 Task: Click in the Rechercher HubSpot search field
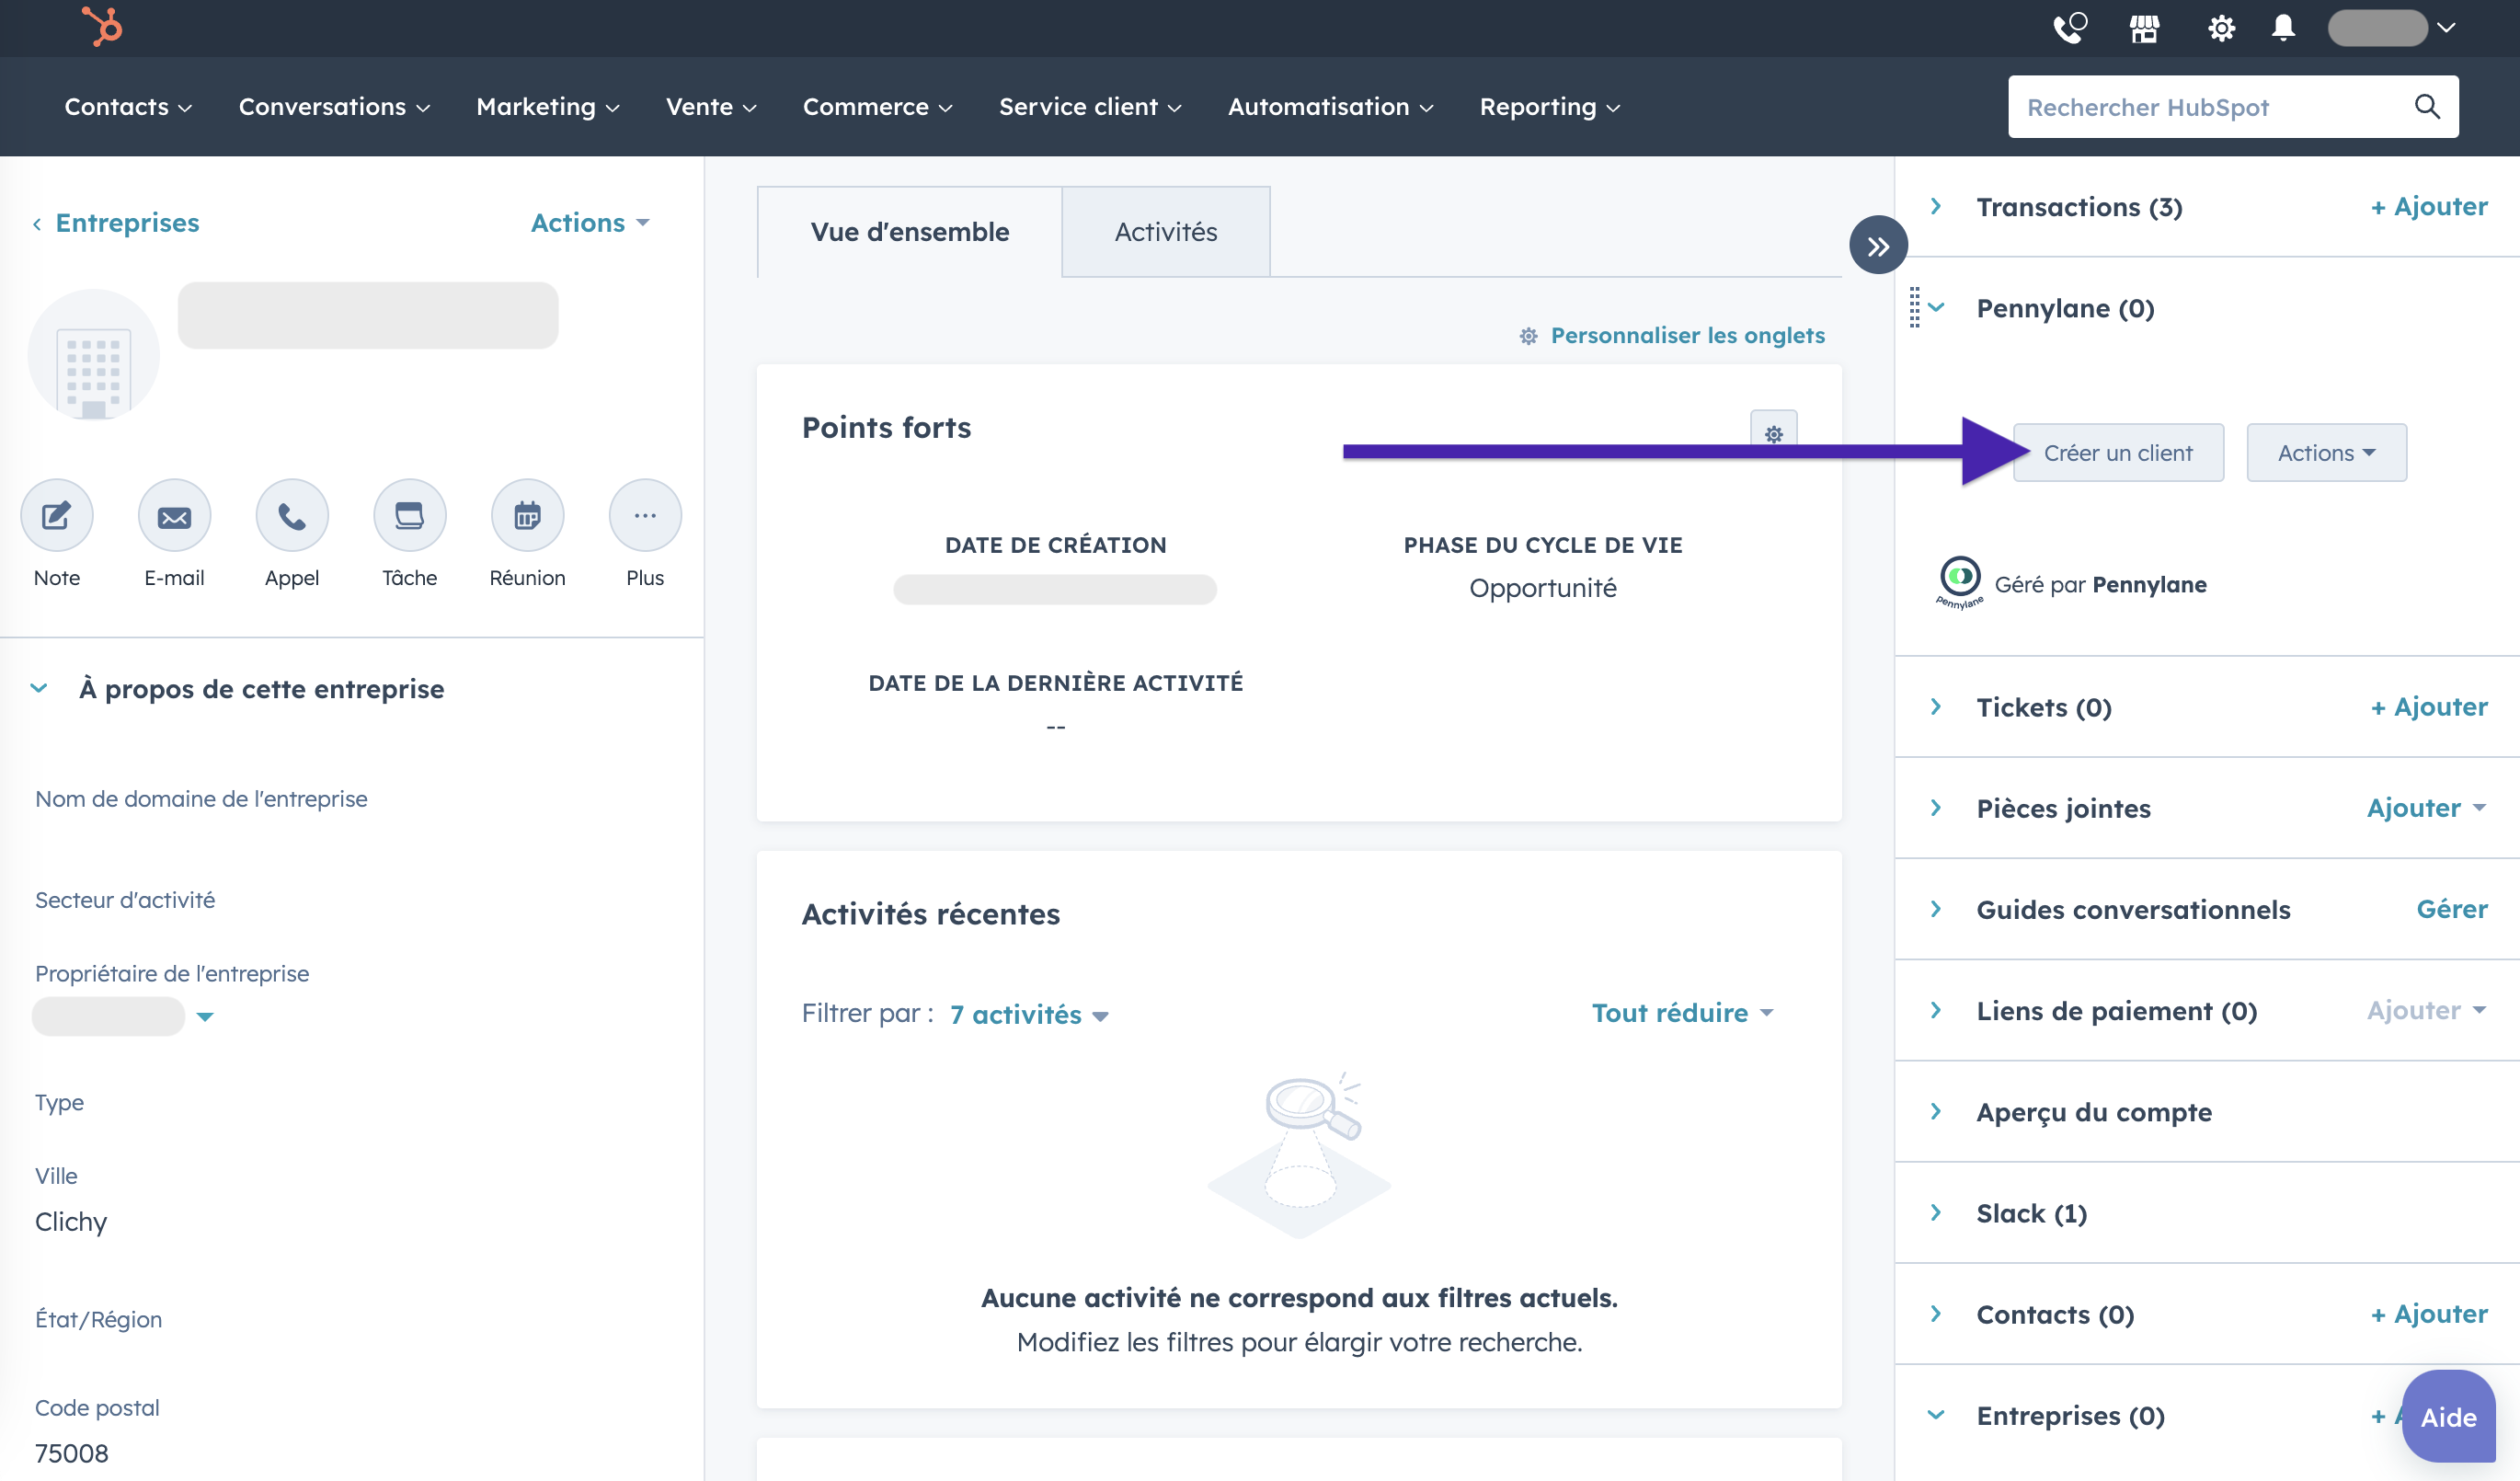coord(2210,107)
